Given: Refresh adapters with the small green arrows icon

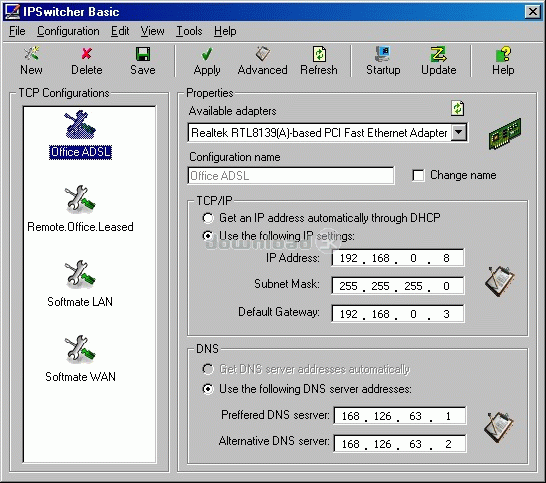Looking at the screenshot, I should coord(458,108).
